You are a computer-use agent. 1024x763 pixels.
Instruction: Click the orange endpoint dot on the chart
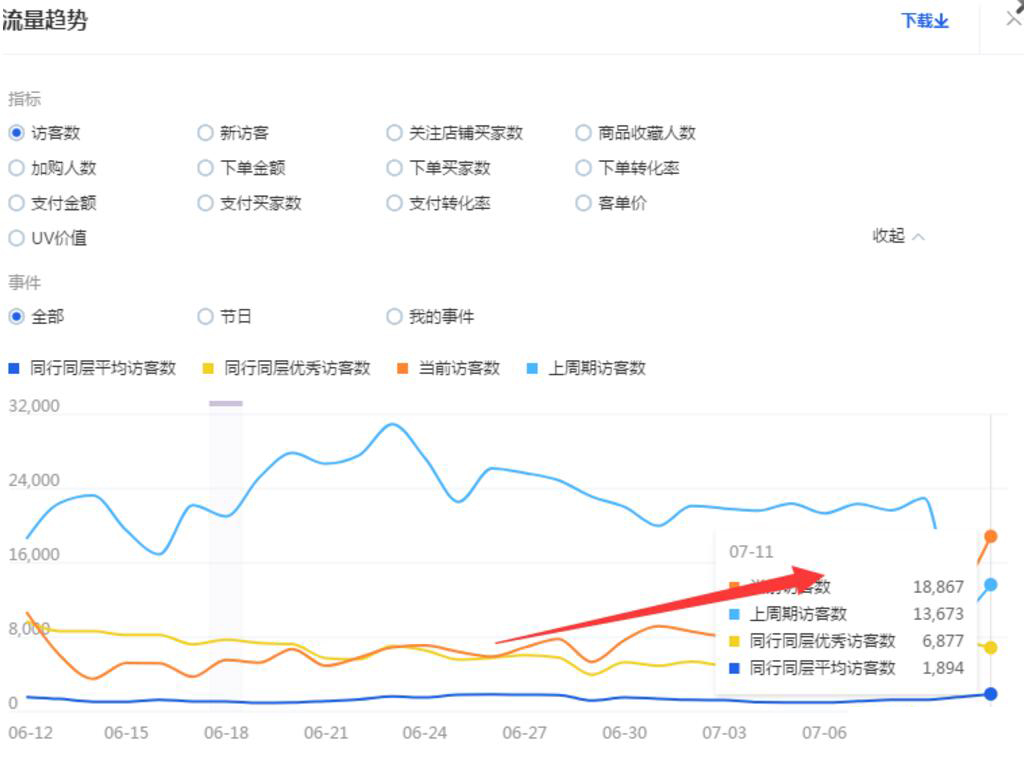tap(990, 536)
